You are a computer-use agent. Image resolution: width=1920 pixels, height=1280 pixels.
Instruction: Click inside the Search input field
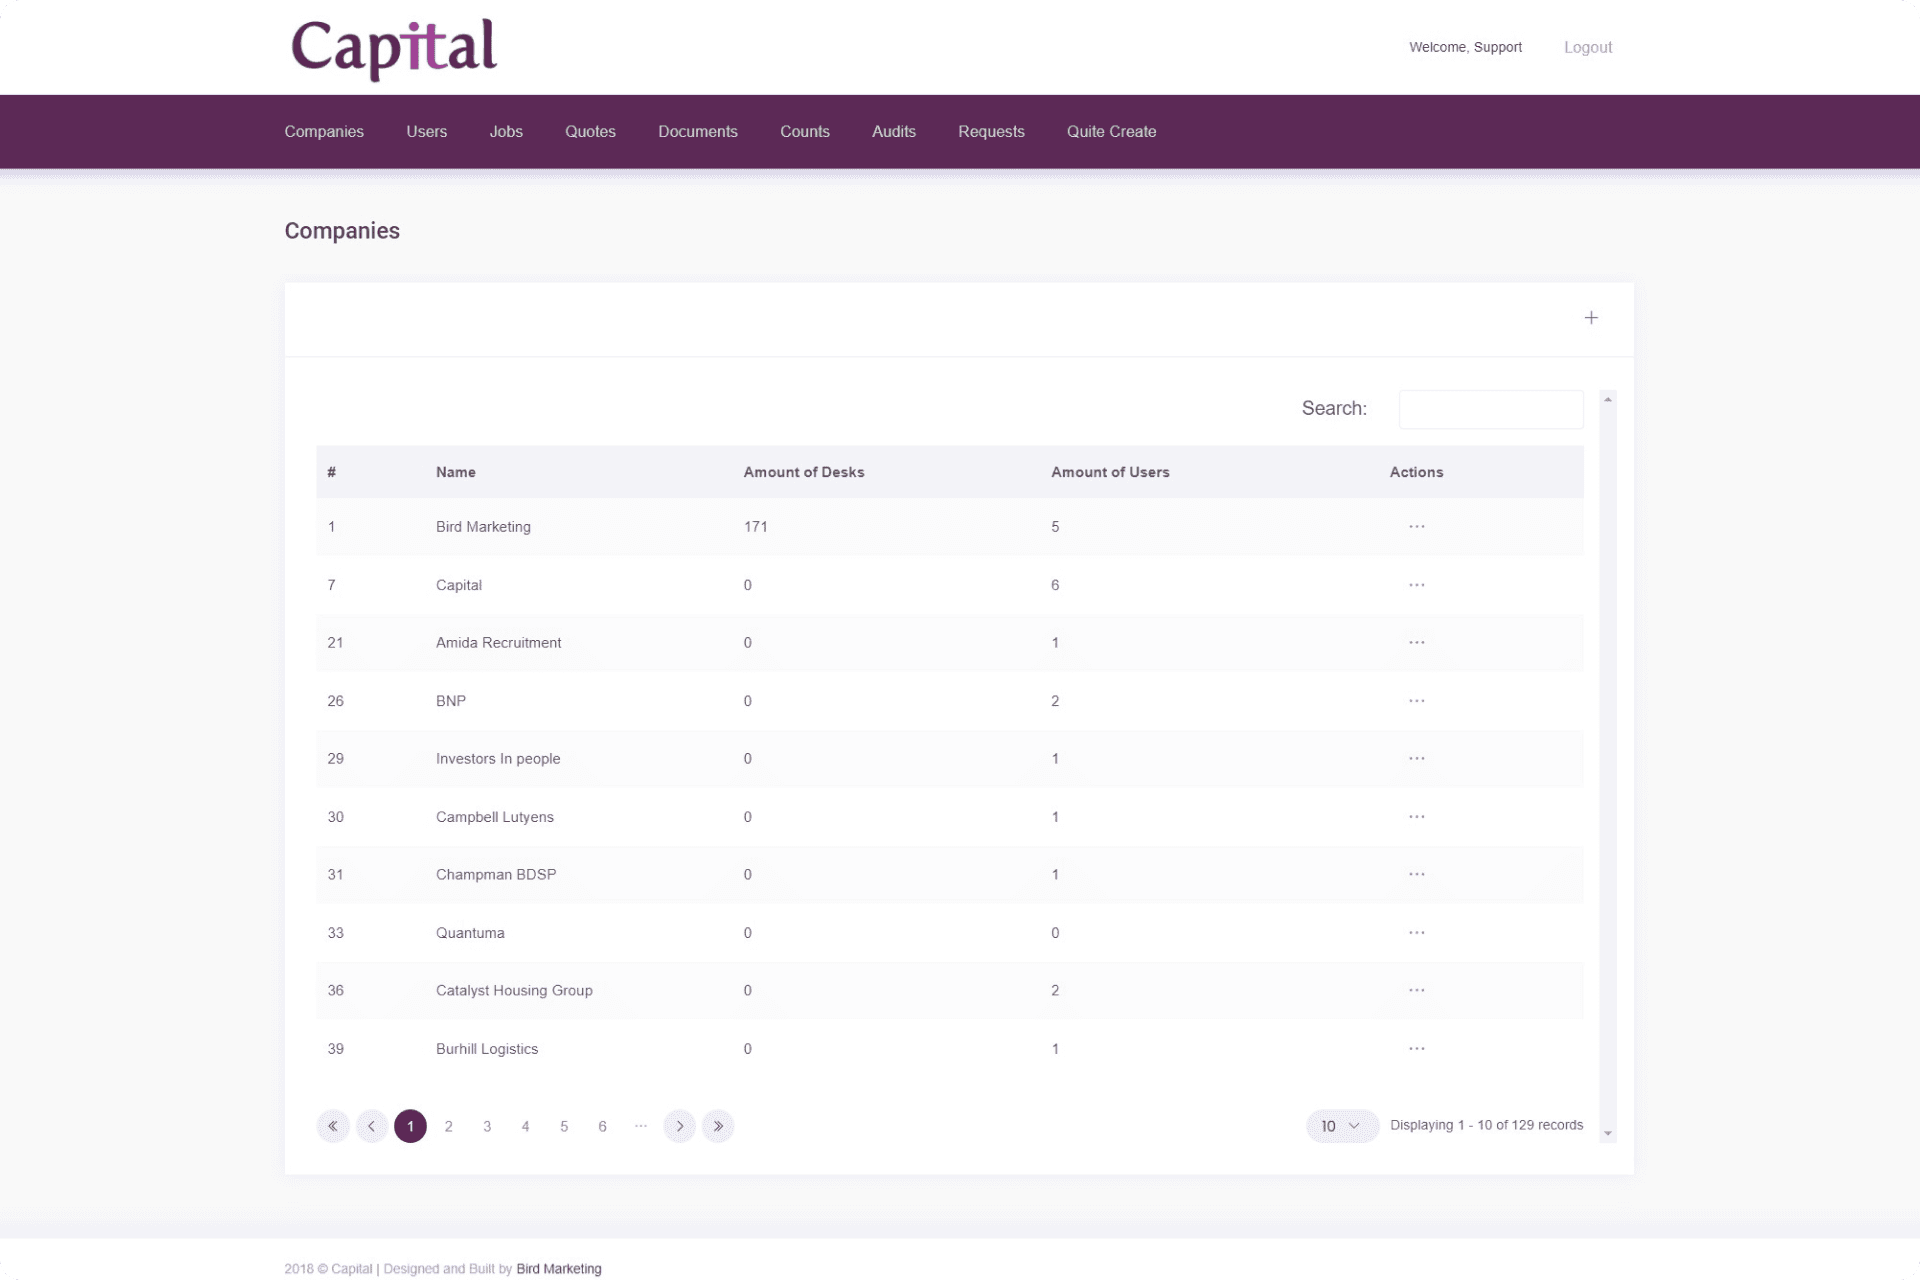click(x=1490, y=409)
